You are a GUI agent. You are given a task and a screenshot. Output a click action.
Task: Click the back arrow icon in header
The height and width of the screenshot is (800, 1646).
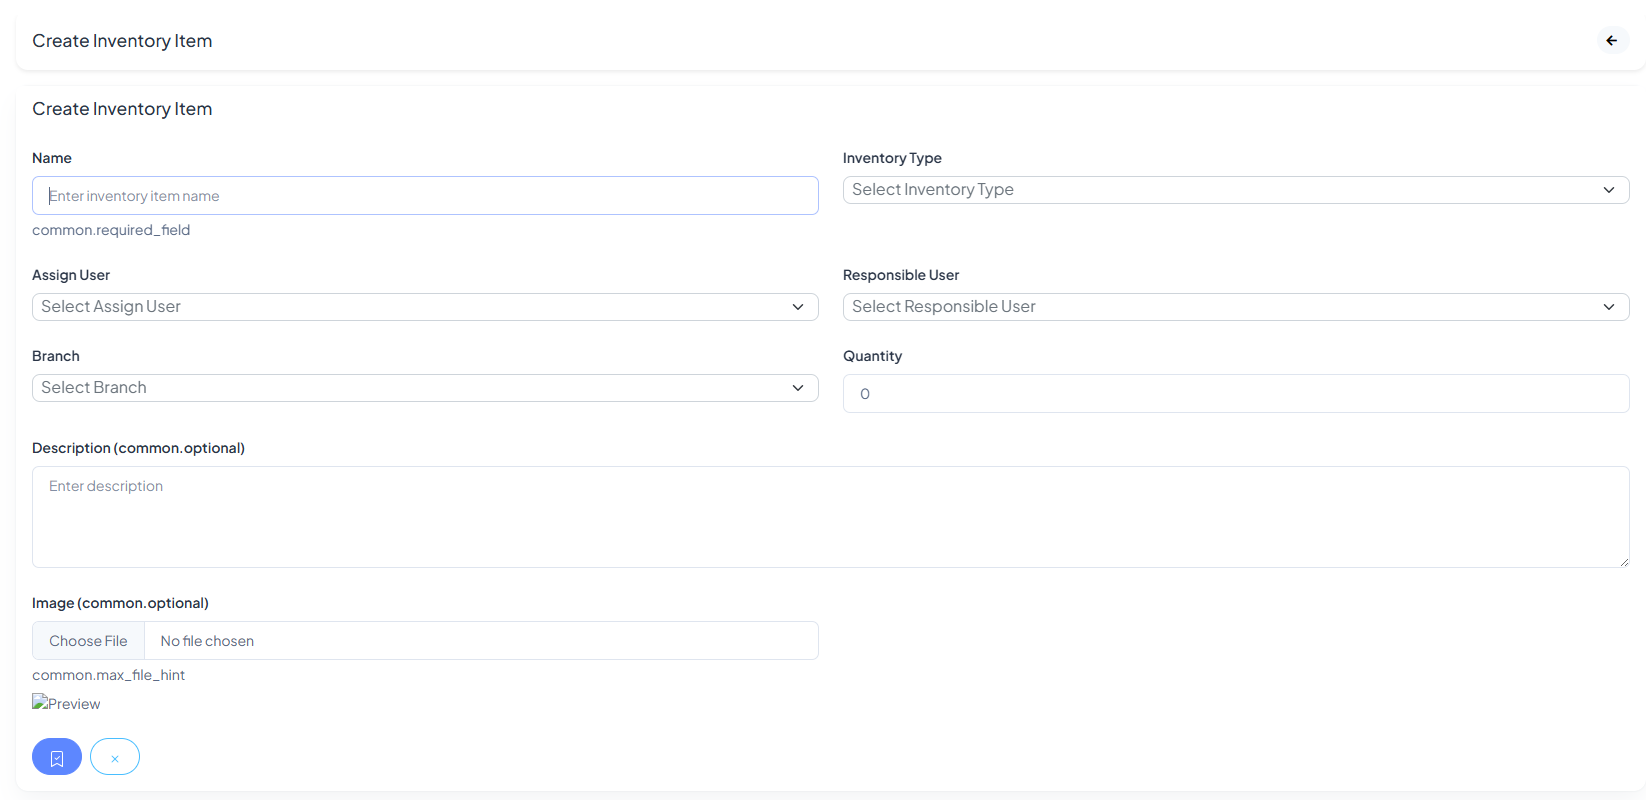point(1611,41)
